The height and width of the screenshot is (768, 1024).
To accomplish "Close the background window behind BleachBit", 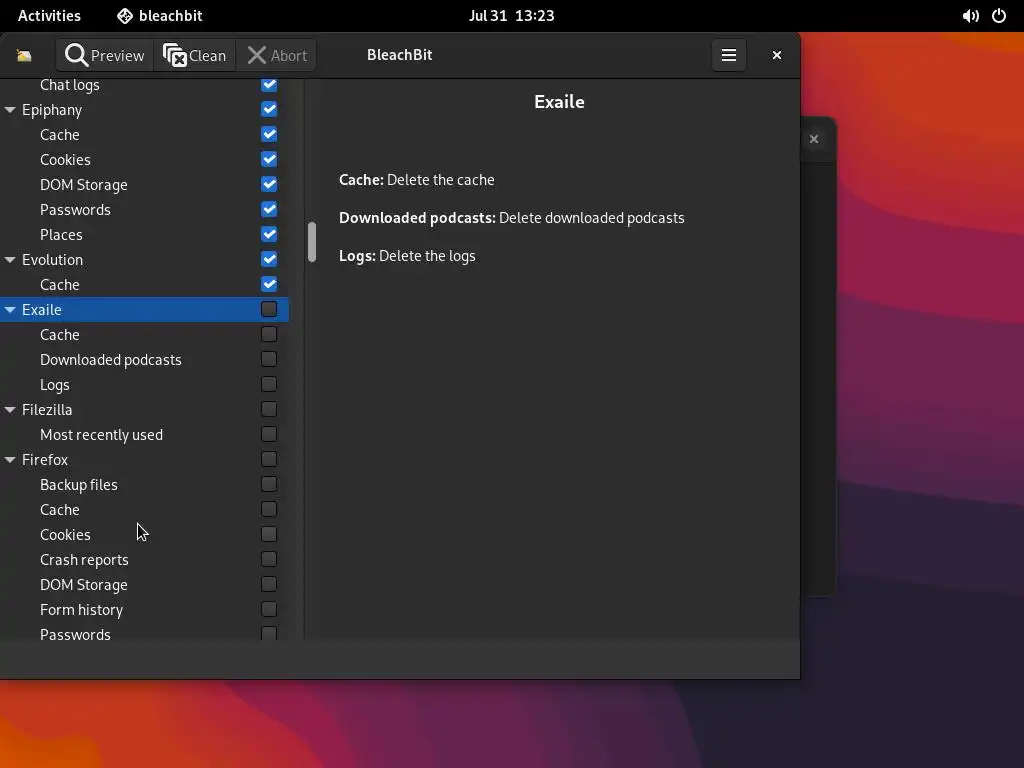I will pos(814,139).
